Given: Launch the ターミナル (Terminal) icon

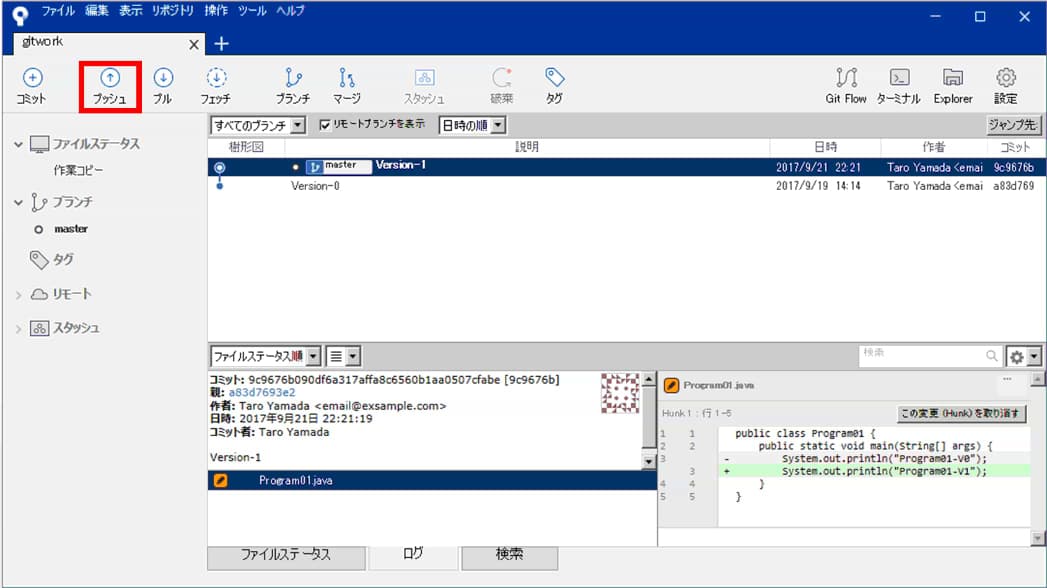Looking at the screenshot, I should click(898, 84).
